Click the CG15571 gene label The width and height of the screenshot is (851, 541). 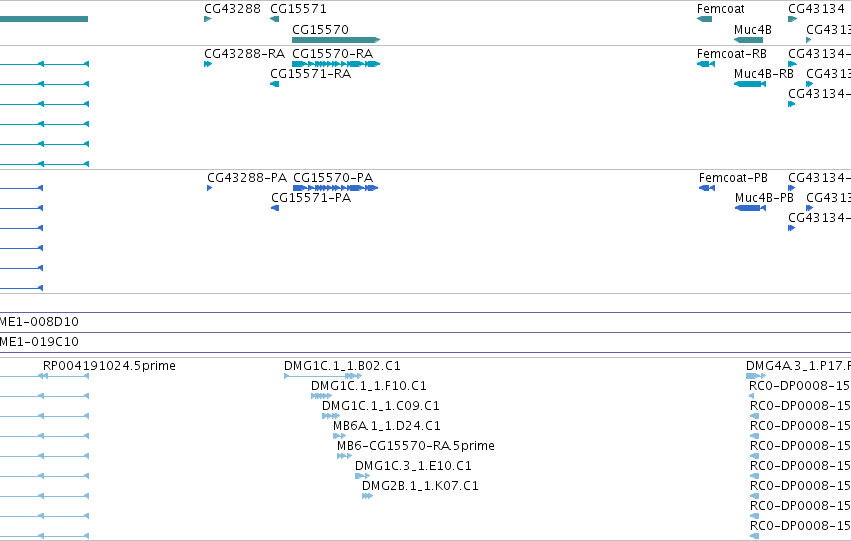(x=298, y=9)
